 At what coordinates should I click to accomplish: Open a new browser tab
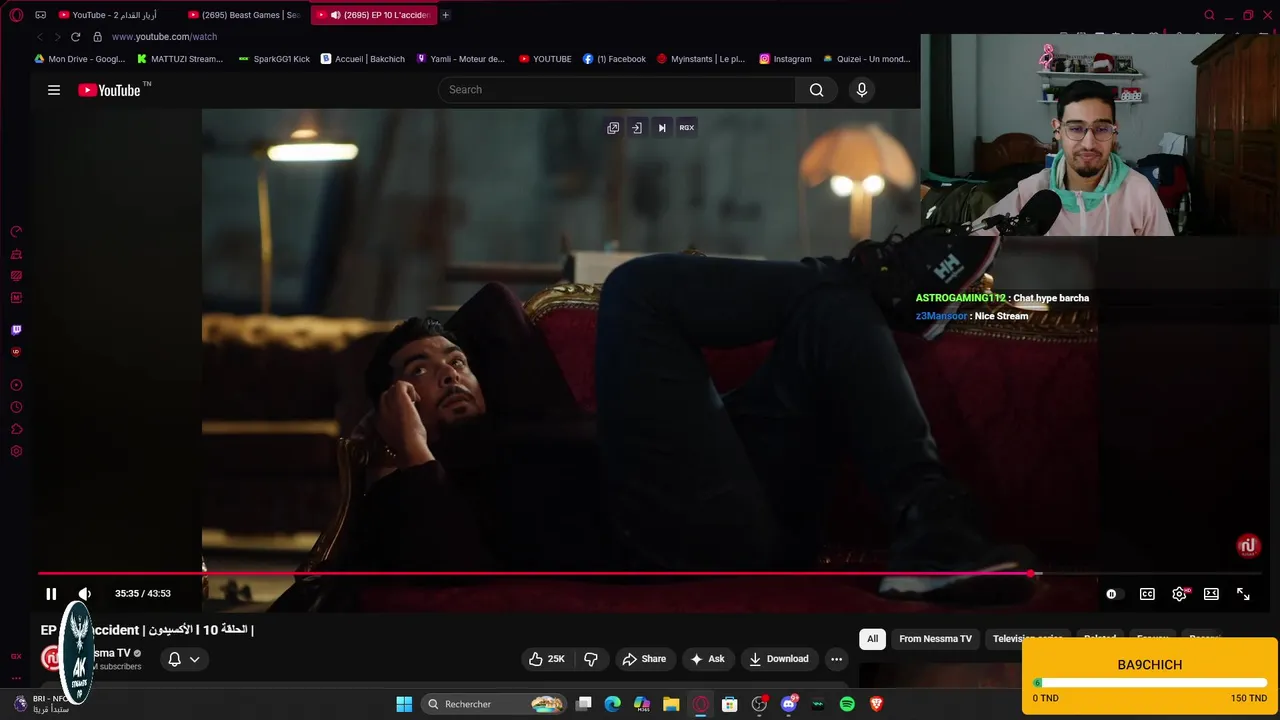pyautogui.click(x=446, y=15)
